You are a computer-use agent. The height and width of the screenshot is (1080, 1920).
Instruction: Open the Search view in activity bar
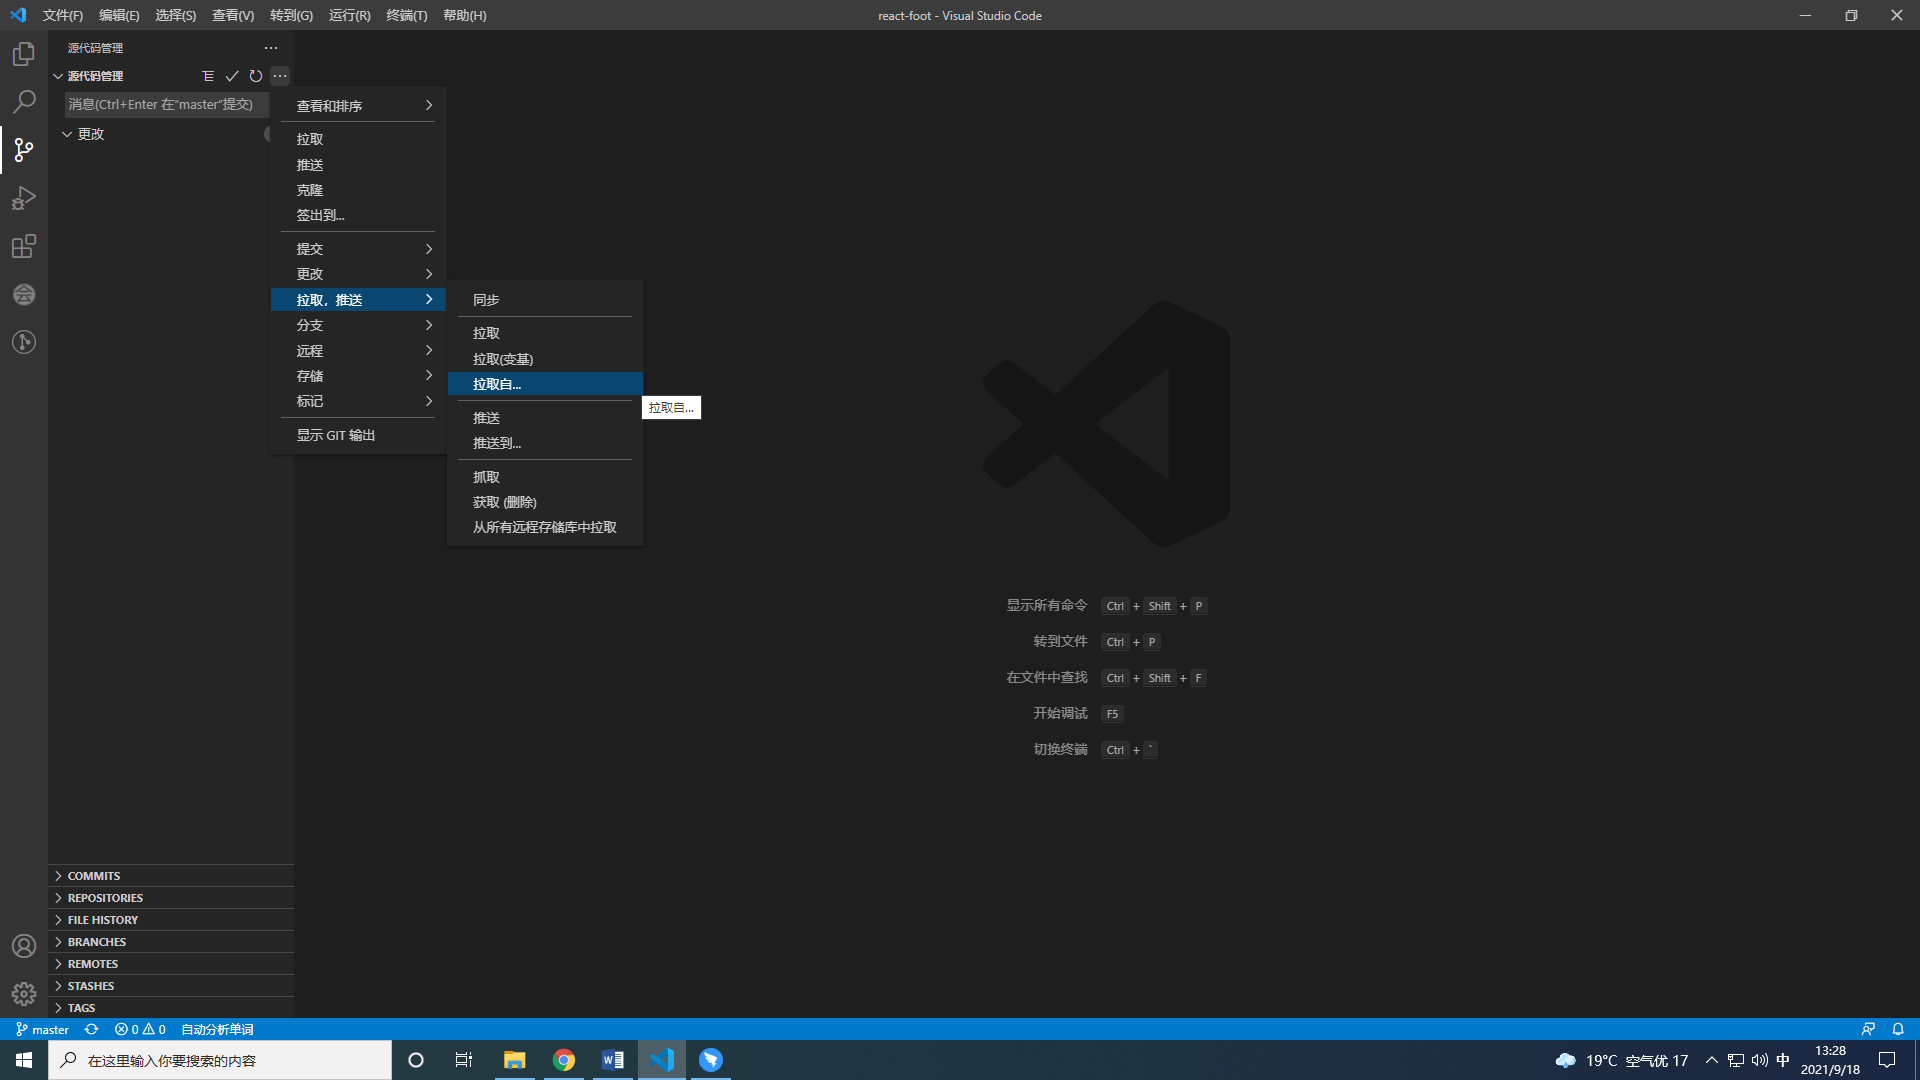(x=24, y=102)
